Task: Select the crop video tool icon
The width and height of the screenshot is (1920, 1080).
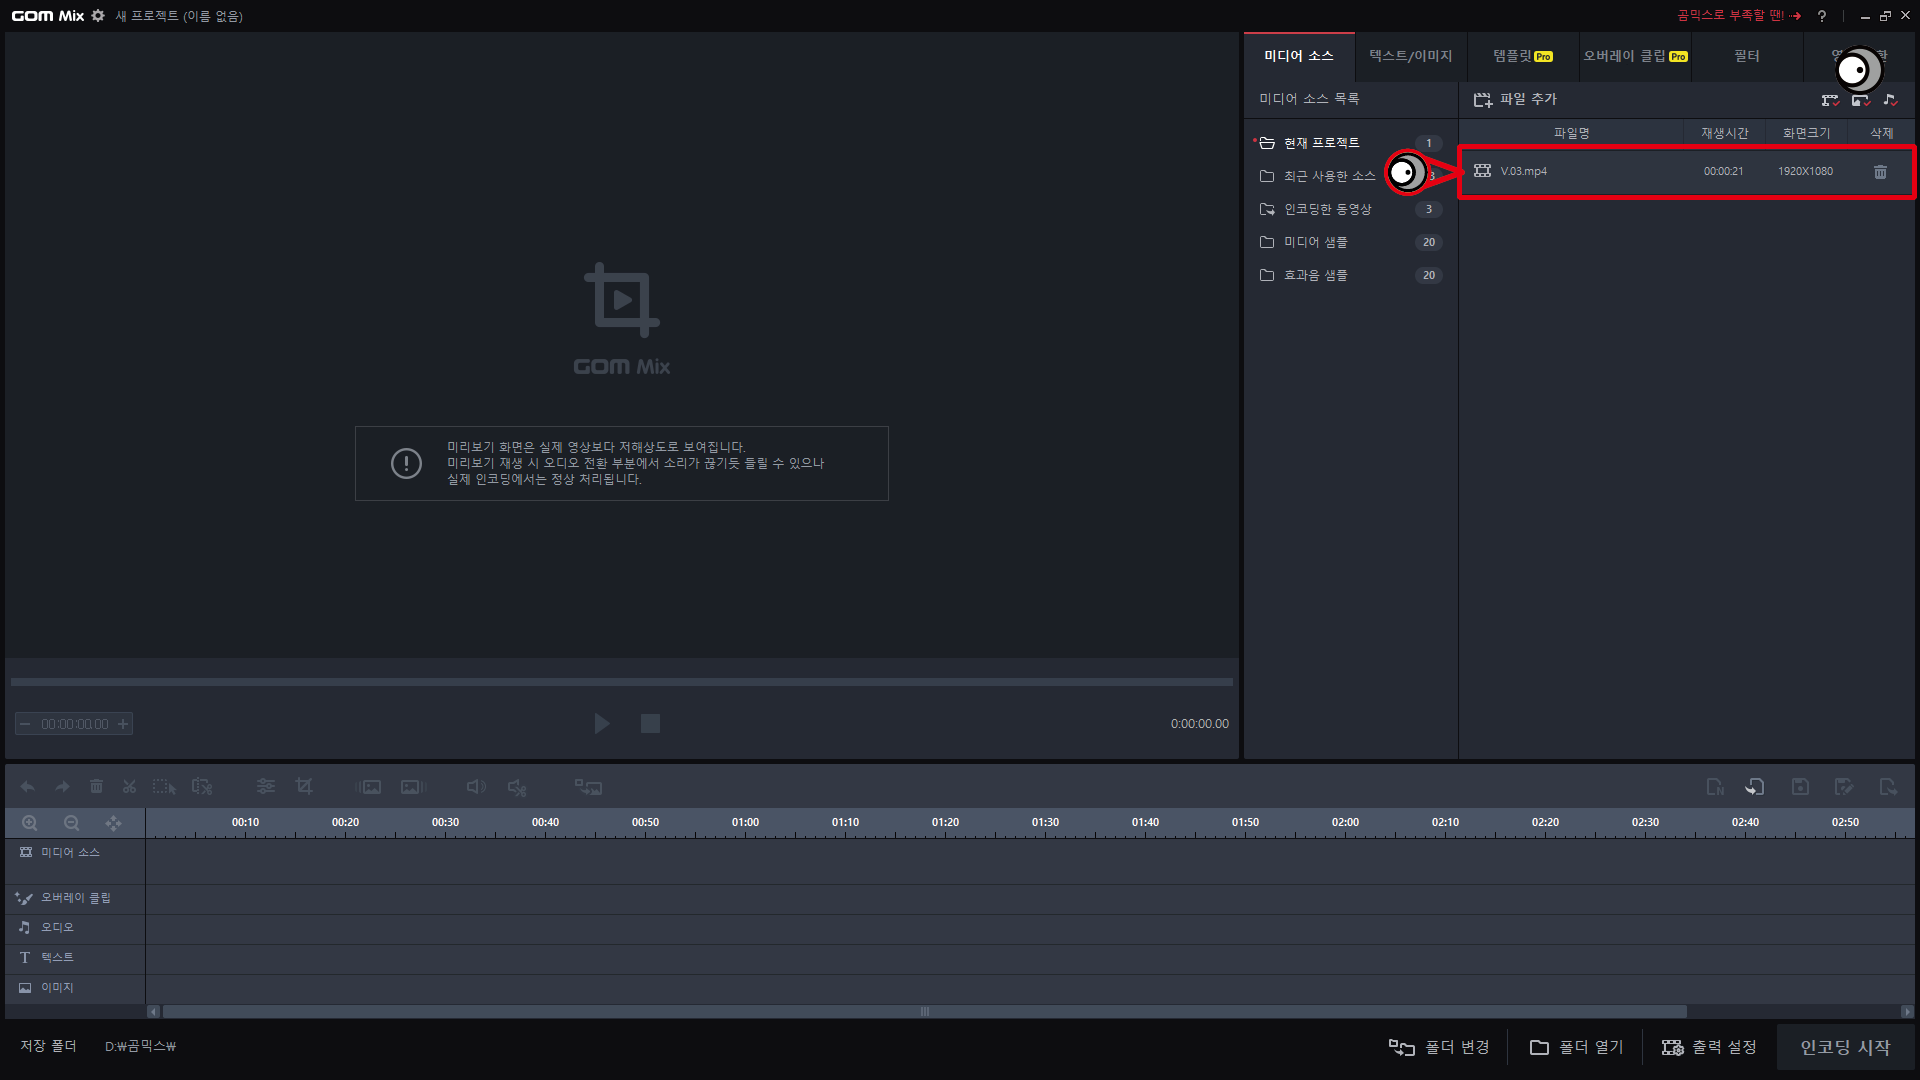Action: (x=304, y=787)
